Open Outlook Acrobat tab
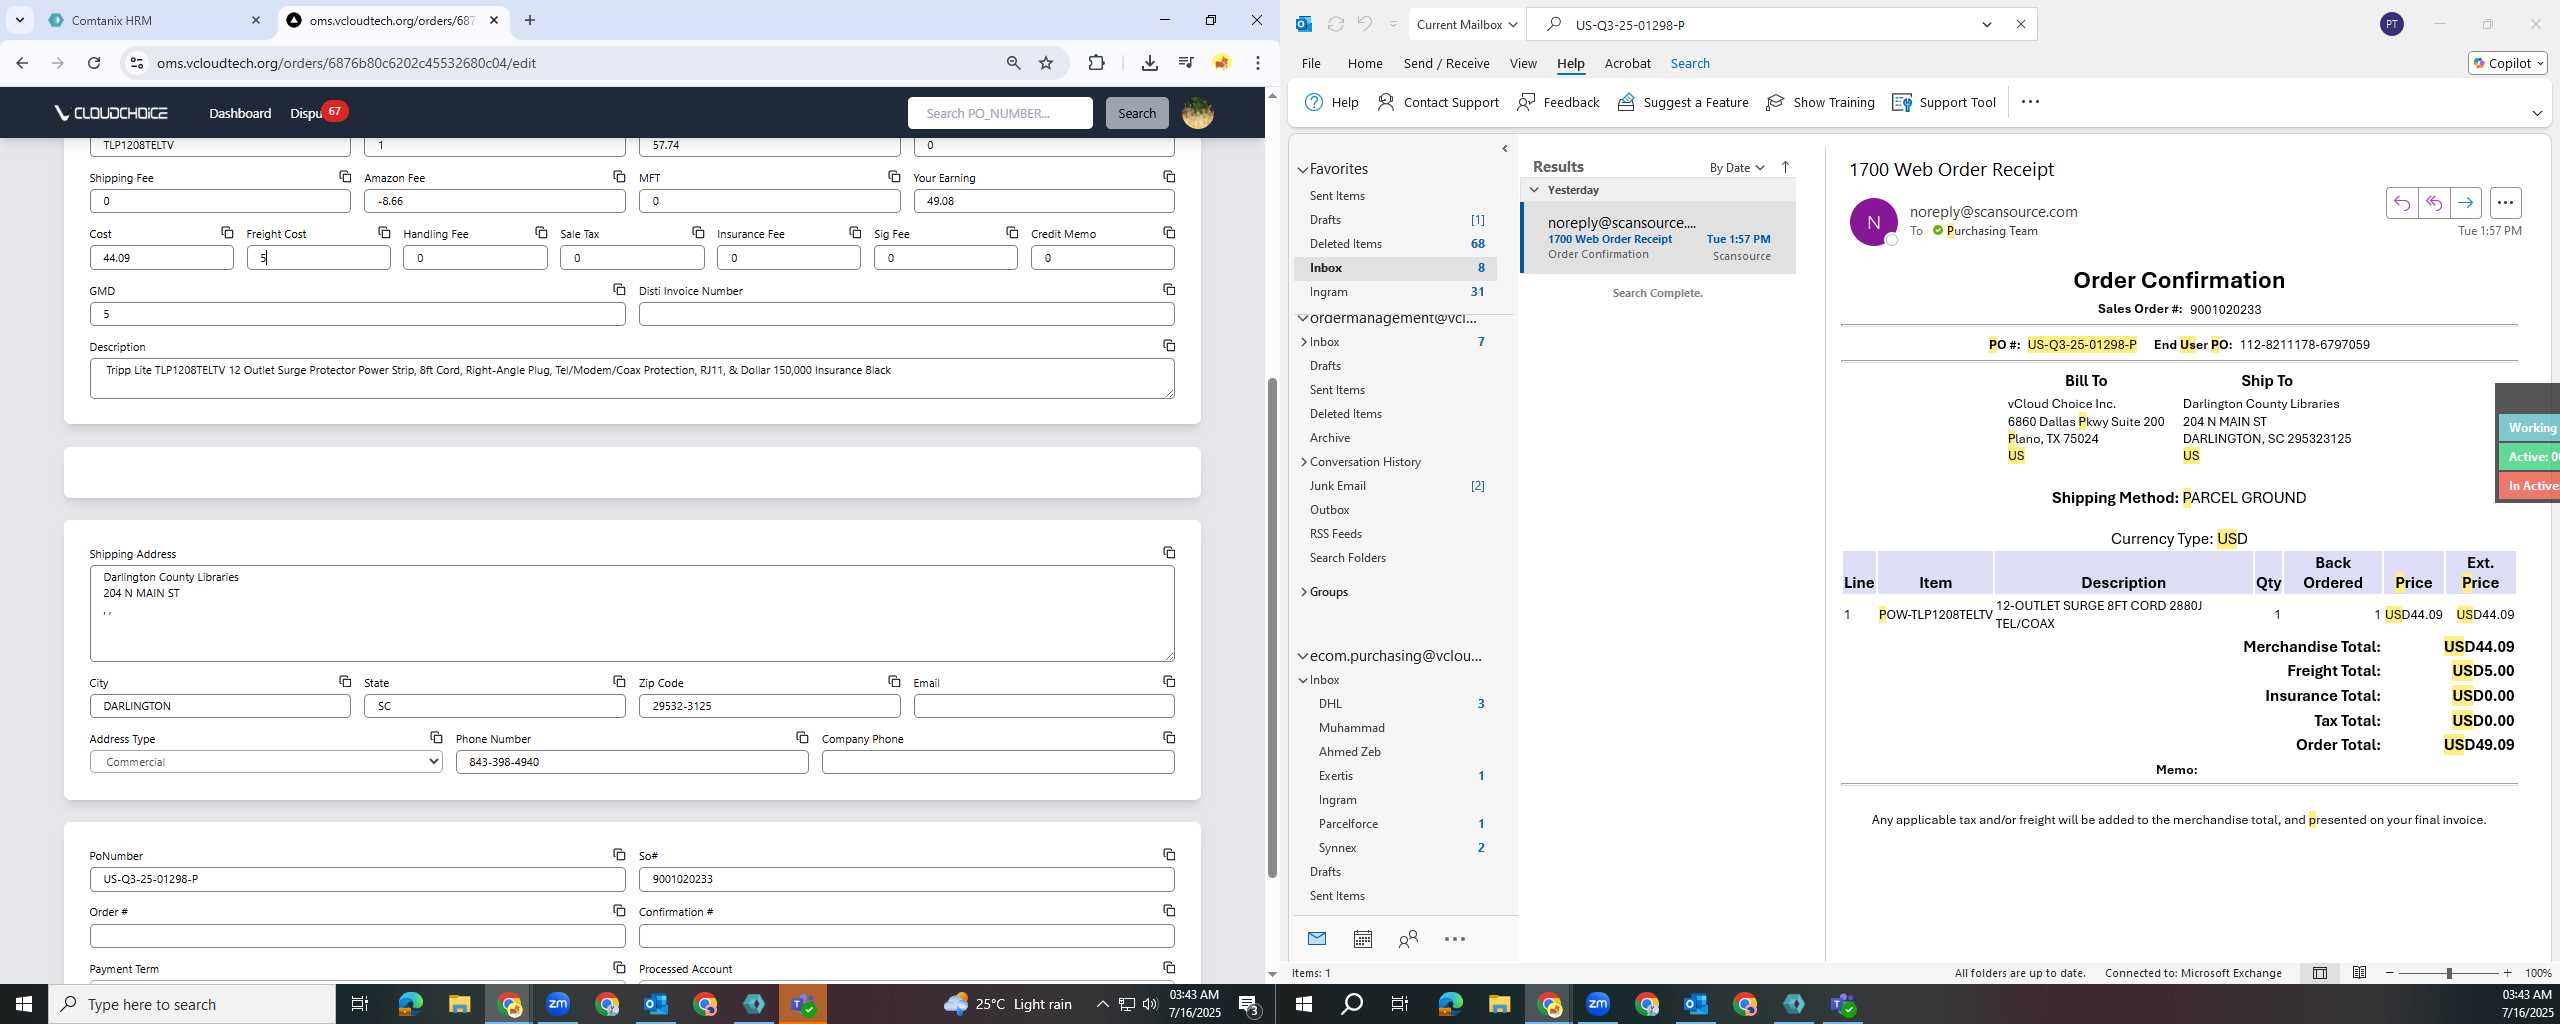This screenshot has width=2560, height=1024. [x=1627, y=63]
